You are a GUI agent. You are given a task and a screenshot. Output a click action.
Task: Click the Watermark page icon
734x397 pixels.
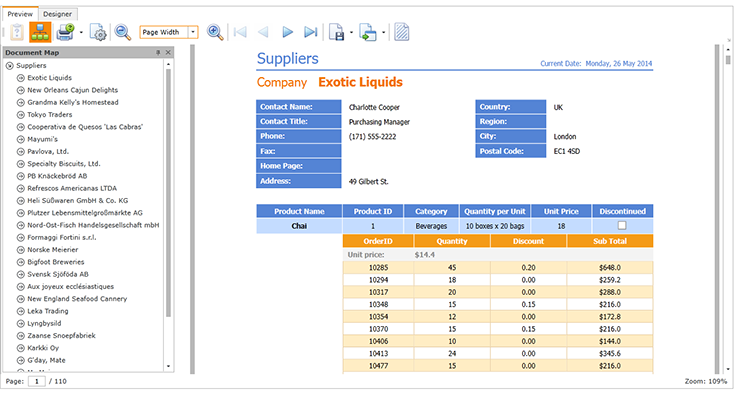click(x=402, y=32)
